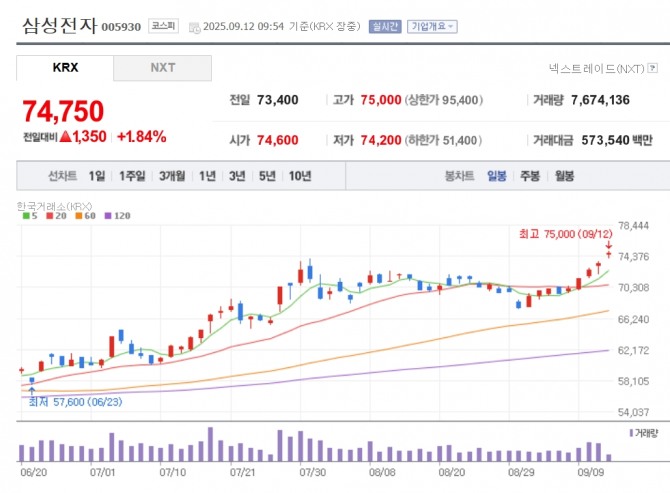Switch to 주봉 weekly candle chart
670x493 pixels.
click(529, 176)
